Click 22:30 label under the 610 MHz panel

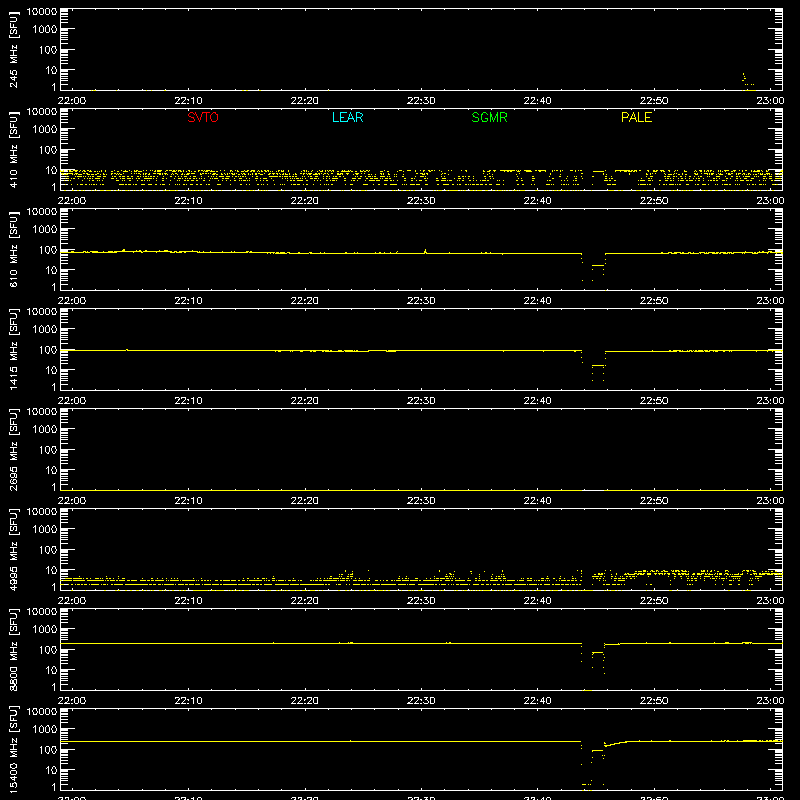pos(421,301)
